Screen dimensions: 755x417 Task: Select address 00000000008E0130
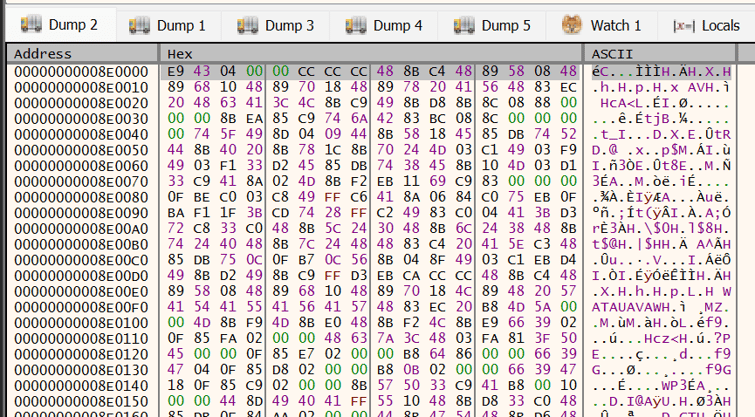click(x=81, y=370)
